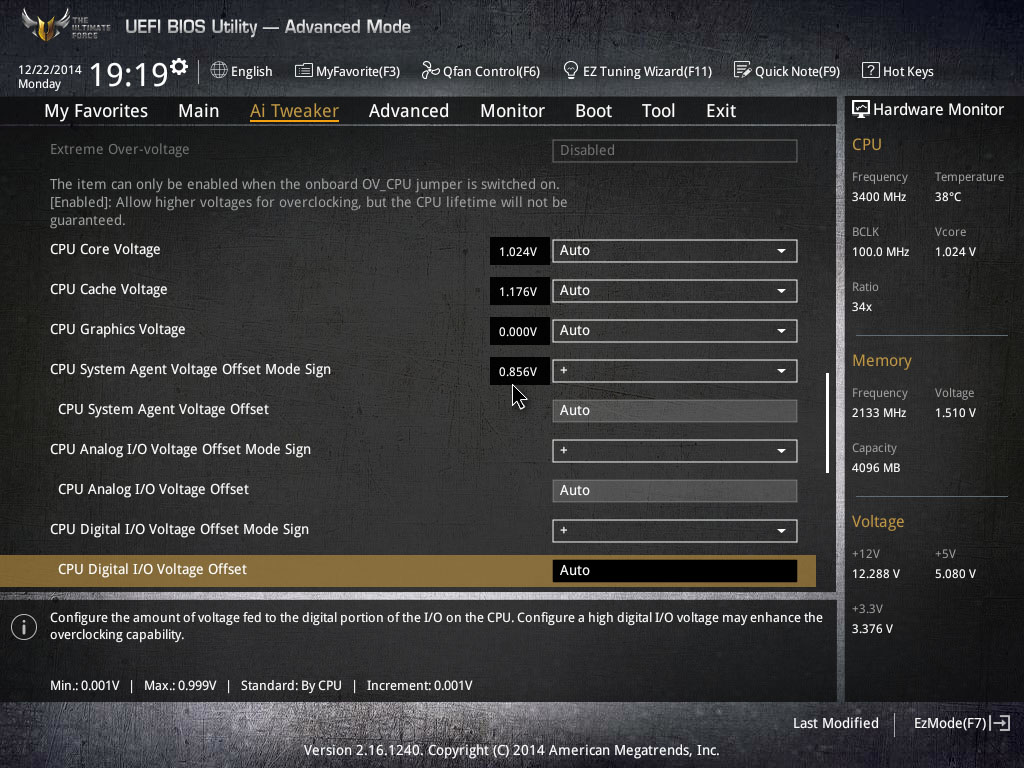Open the Exit tab
The height and width of the screenshot is (768, 1024).
(x=721, y=111)
